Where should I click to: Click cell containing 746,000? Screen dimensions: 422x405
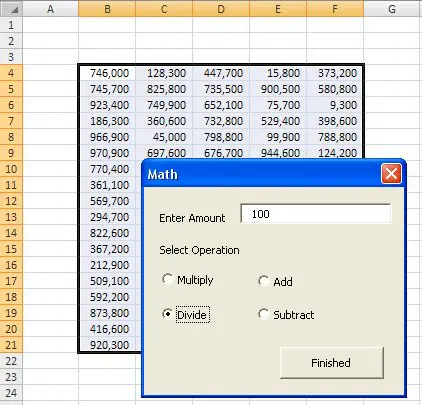point(107,73)
